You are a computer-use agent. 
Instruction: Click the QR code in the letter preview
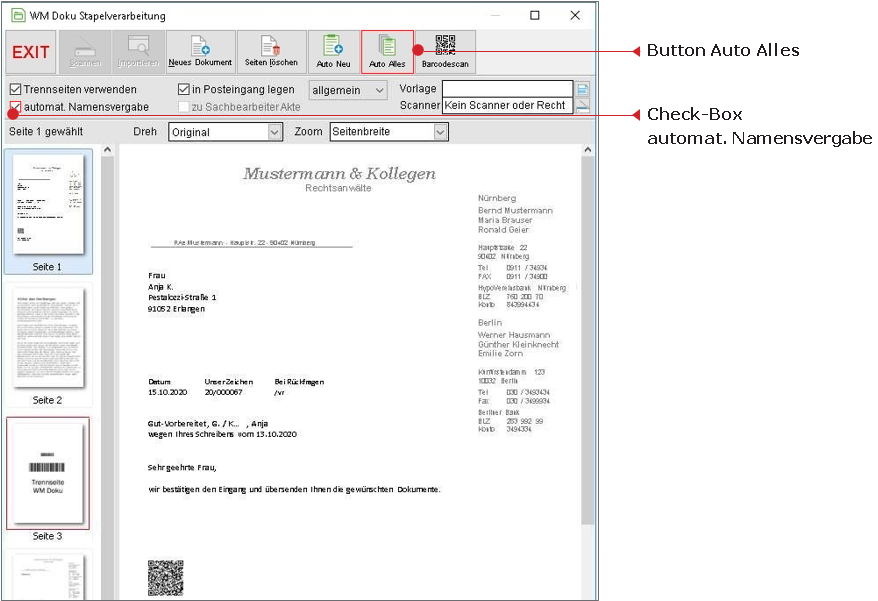click(166, 577)
